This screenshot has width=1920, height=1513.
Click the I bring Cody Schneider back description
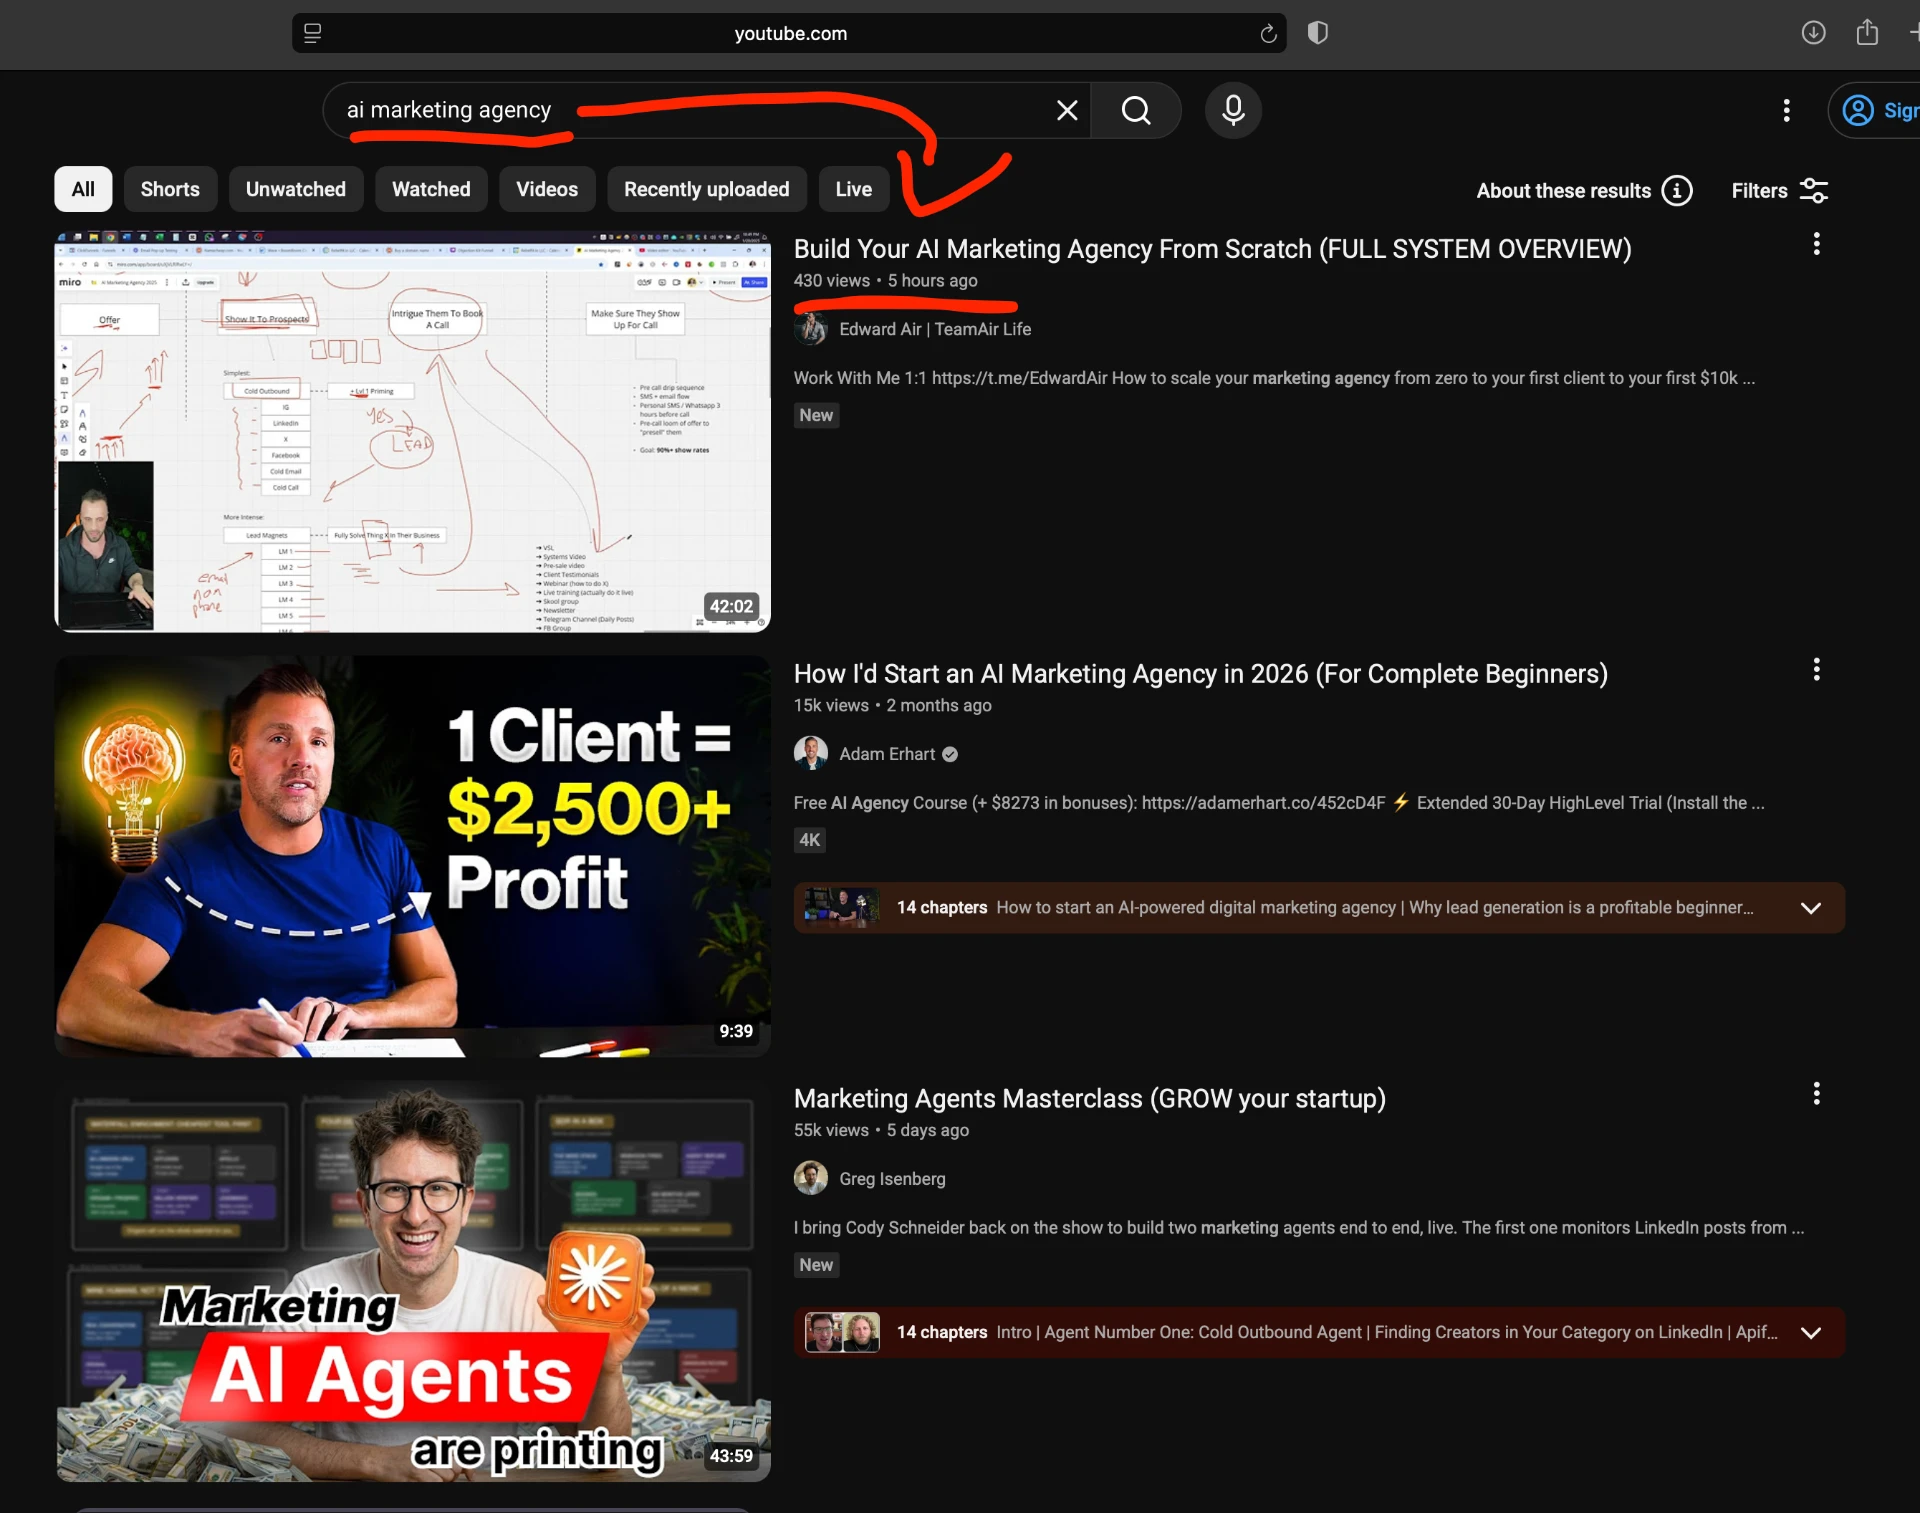coord(1298,1228)
